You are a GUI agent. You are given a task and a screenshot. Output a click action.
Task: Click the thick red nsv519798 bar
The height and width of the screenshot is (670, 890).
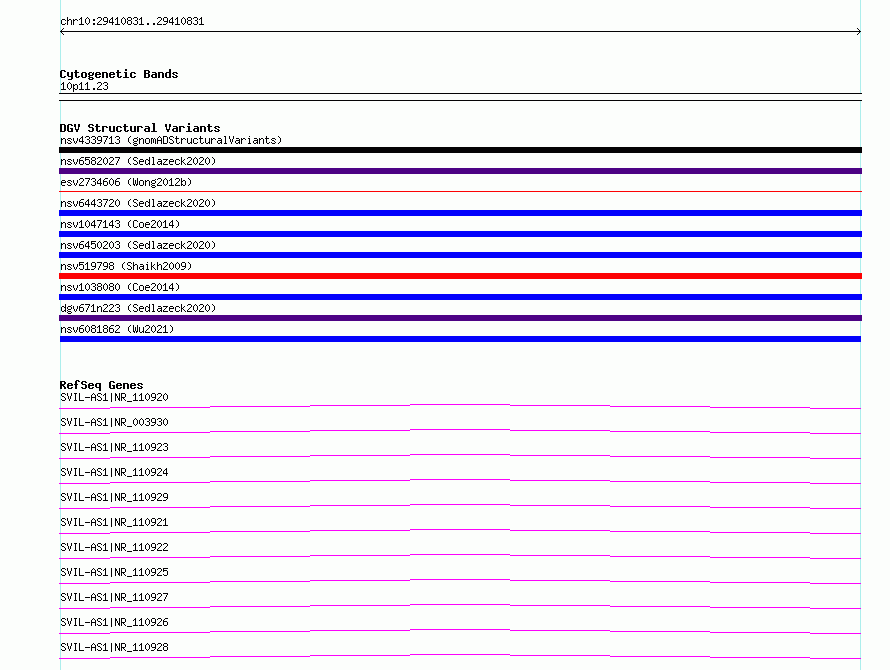pyautogui.click(x=460, y=276)
